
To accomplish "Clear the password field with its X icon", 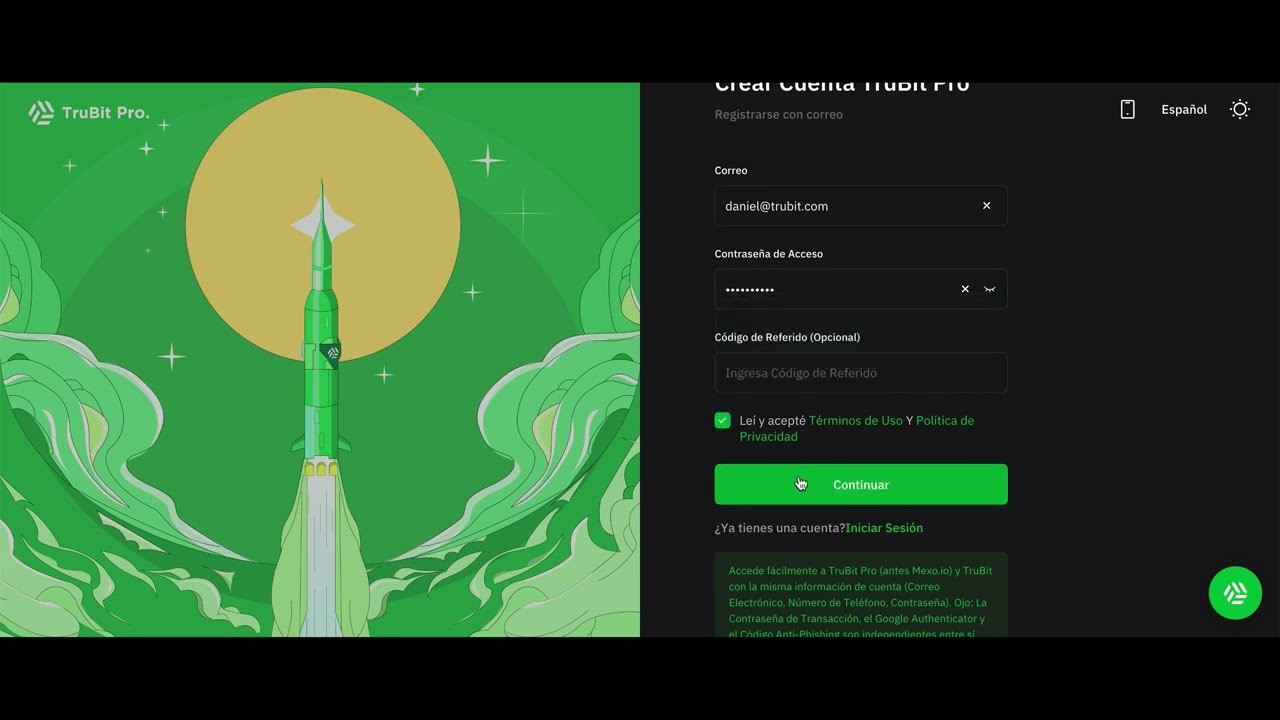I will coord(965,289).
